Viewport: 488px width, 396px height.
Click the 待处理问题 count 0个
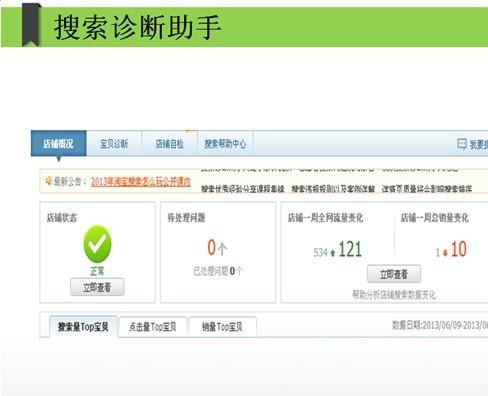(217, 248)
